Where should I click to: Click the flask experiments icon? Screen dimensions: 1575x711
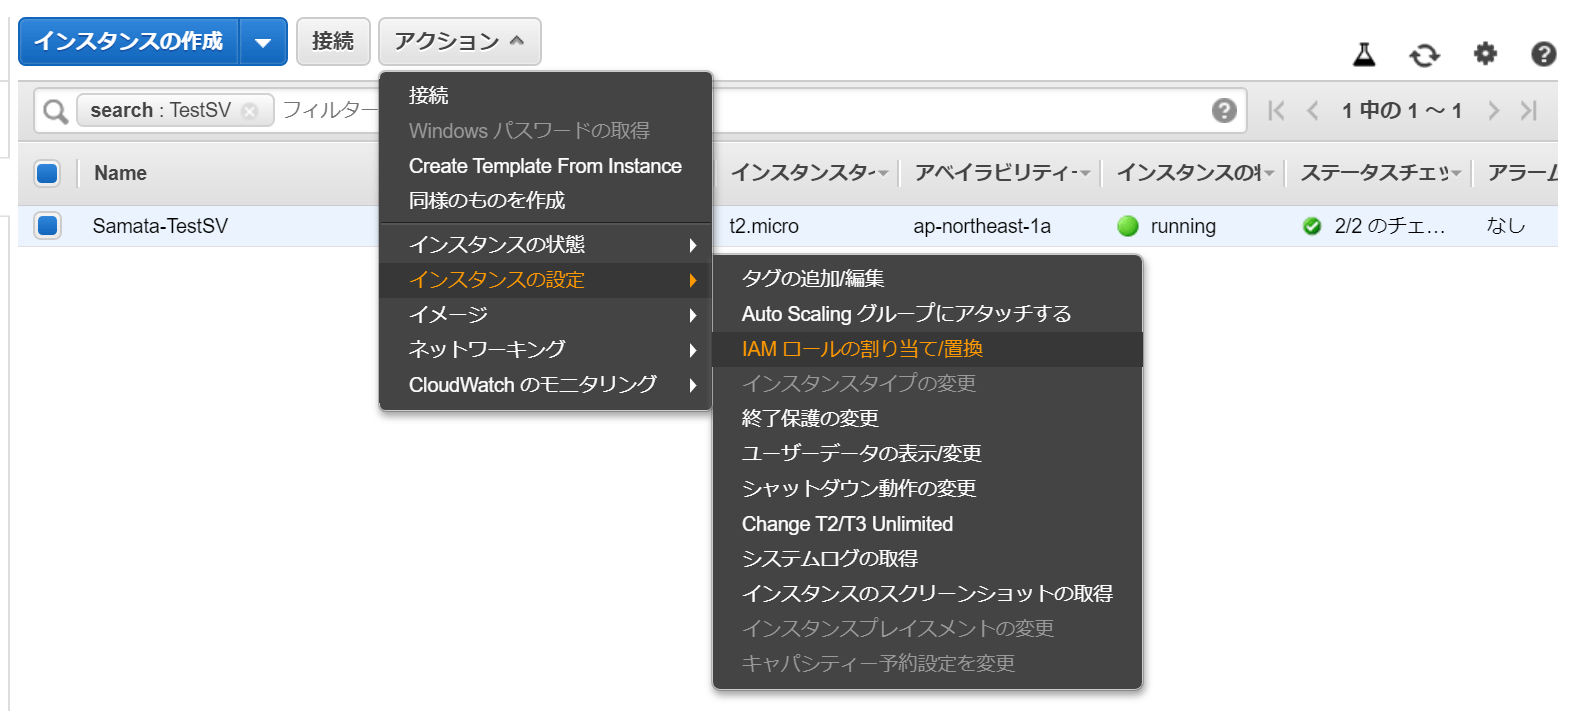[x=1364, y=54]
